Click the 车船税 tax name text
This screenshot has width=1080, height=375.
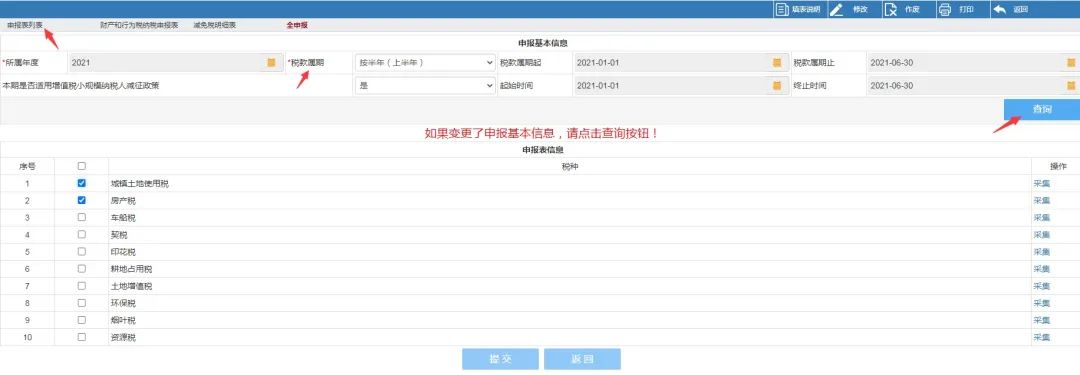point(123,218)
